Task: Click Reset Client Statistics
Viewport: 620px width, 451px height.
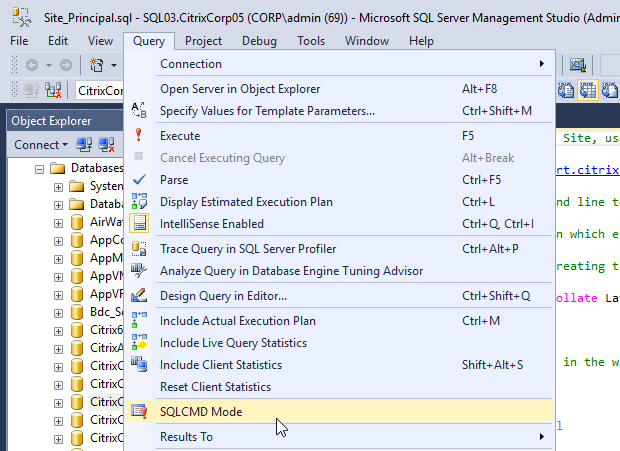Action: coord(339,387)
